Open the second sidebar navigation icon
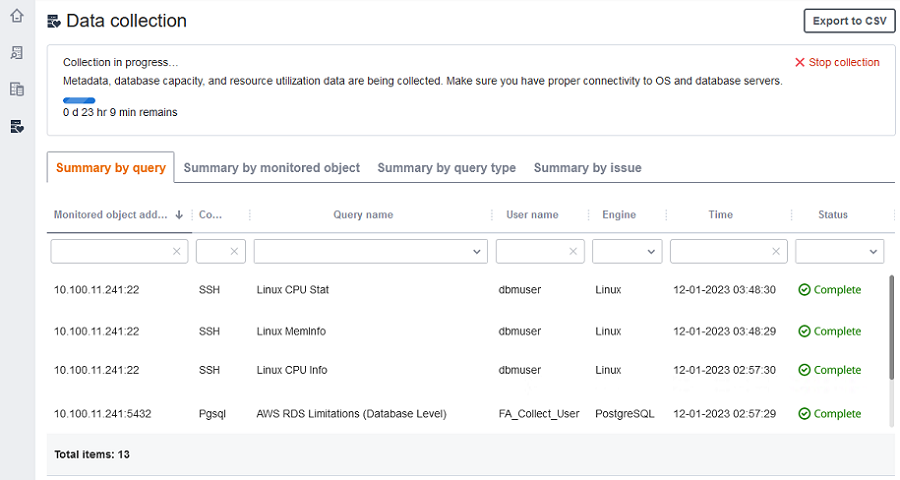900x480 pixels. (x=17, y=52)
